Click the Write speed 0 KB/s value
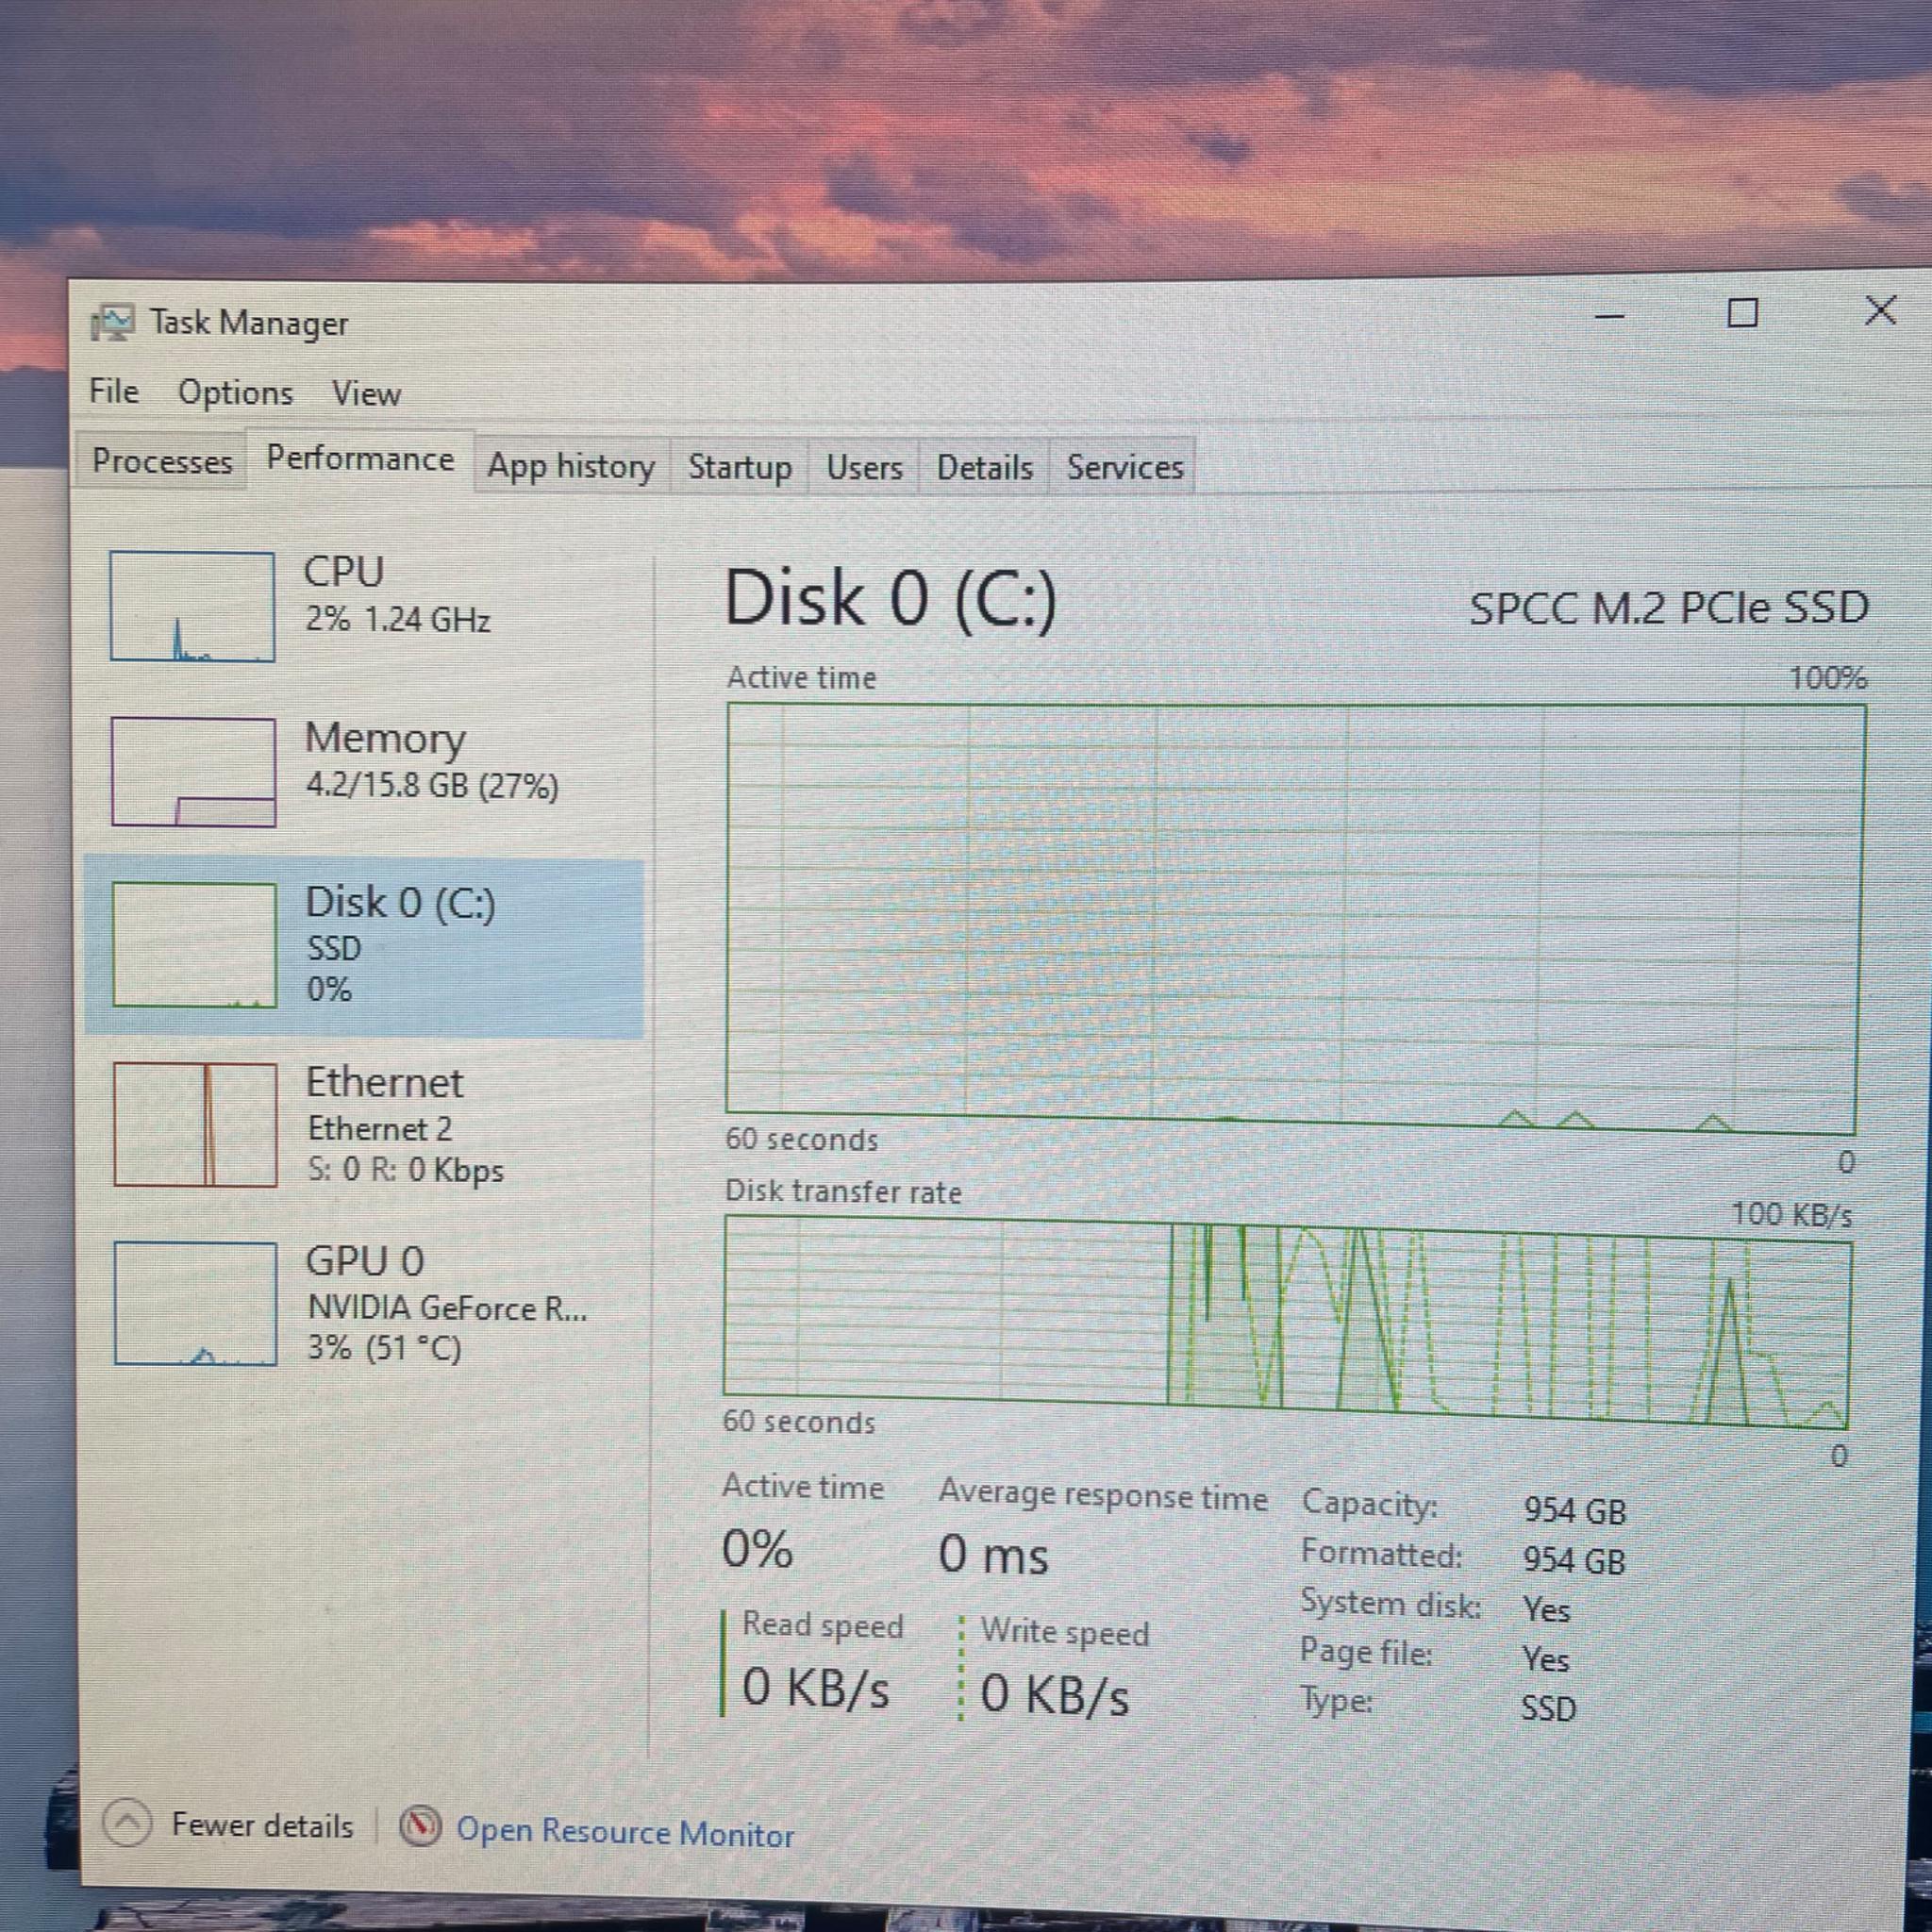 (1054, 1694)
